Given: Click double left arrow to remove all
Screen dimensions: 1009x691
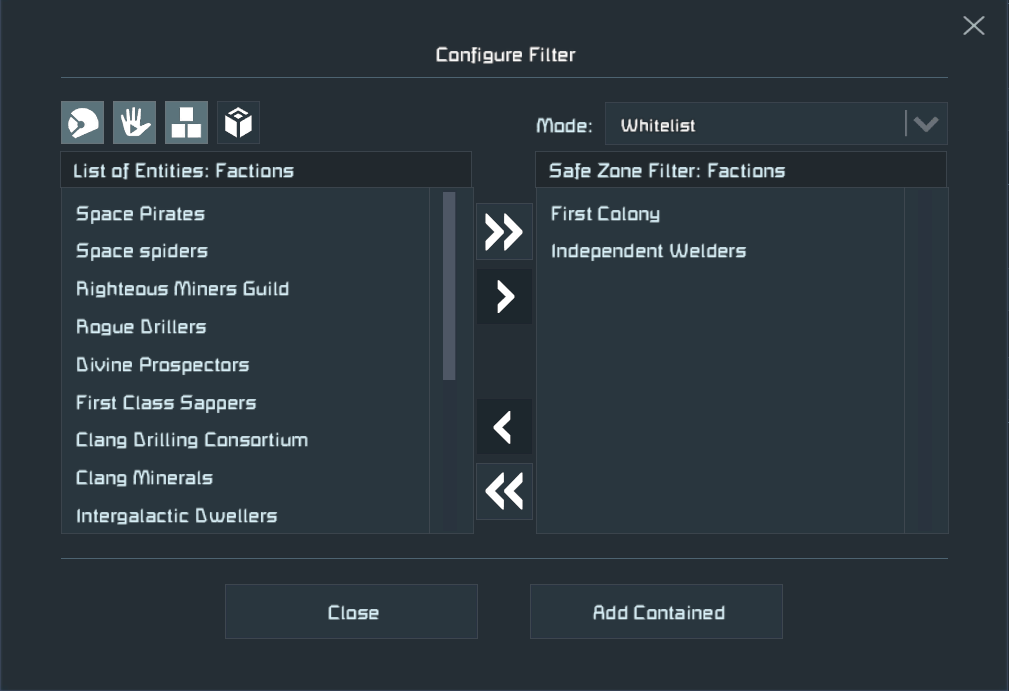Looking at the screenshot, I should point(504,491).
